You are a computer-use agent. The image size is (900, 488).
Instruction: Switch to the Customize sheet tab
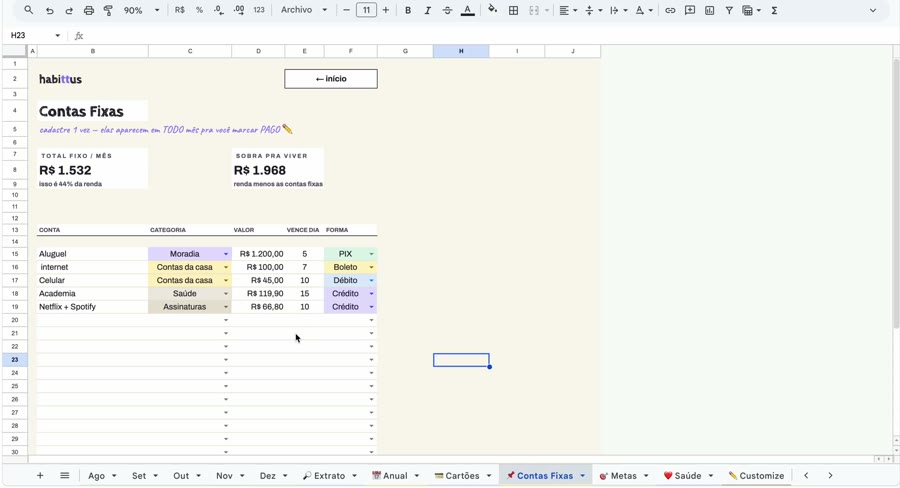coord(756,476)
